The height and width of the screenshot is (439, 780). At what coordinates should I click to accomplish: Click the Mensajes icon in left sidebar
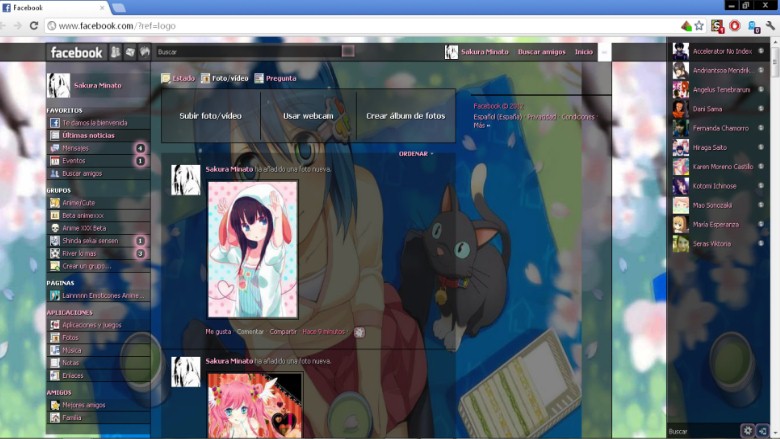coord(55,148)
